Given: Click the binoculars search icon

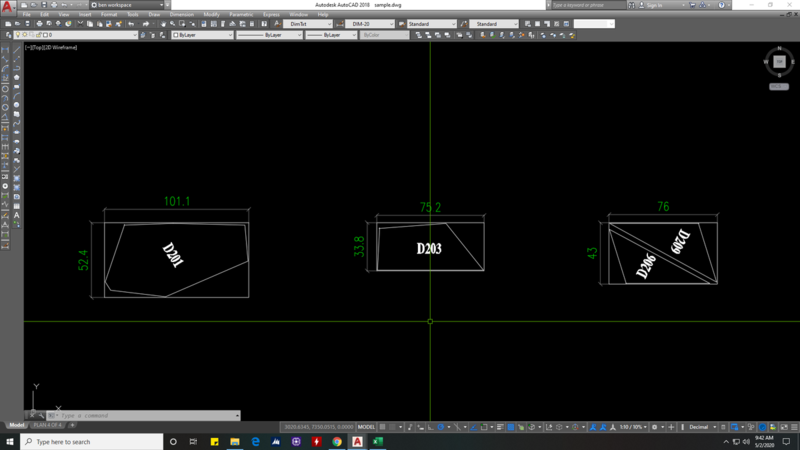Looking at the screenshot, I should click(632, 5).
